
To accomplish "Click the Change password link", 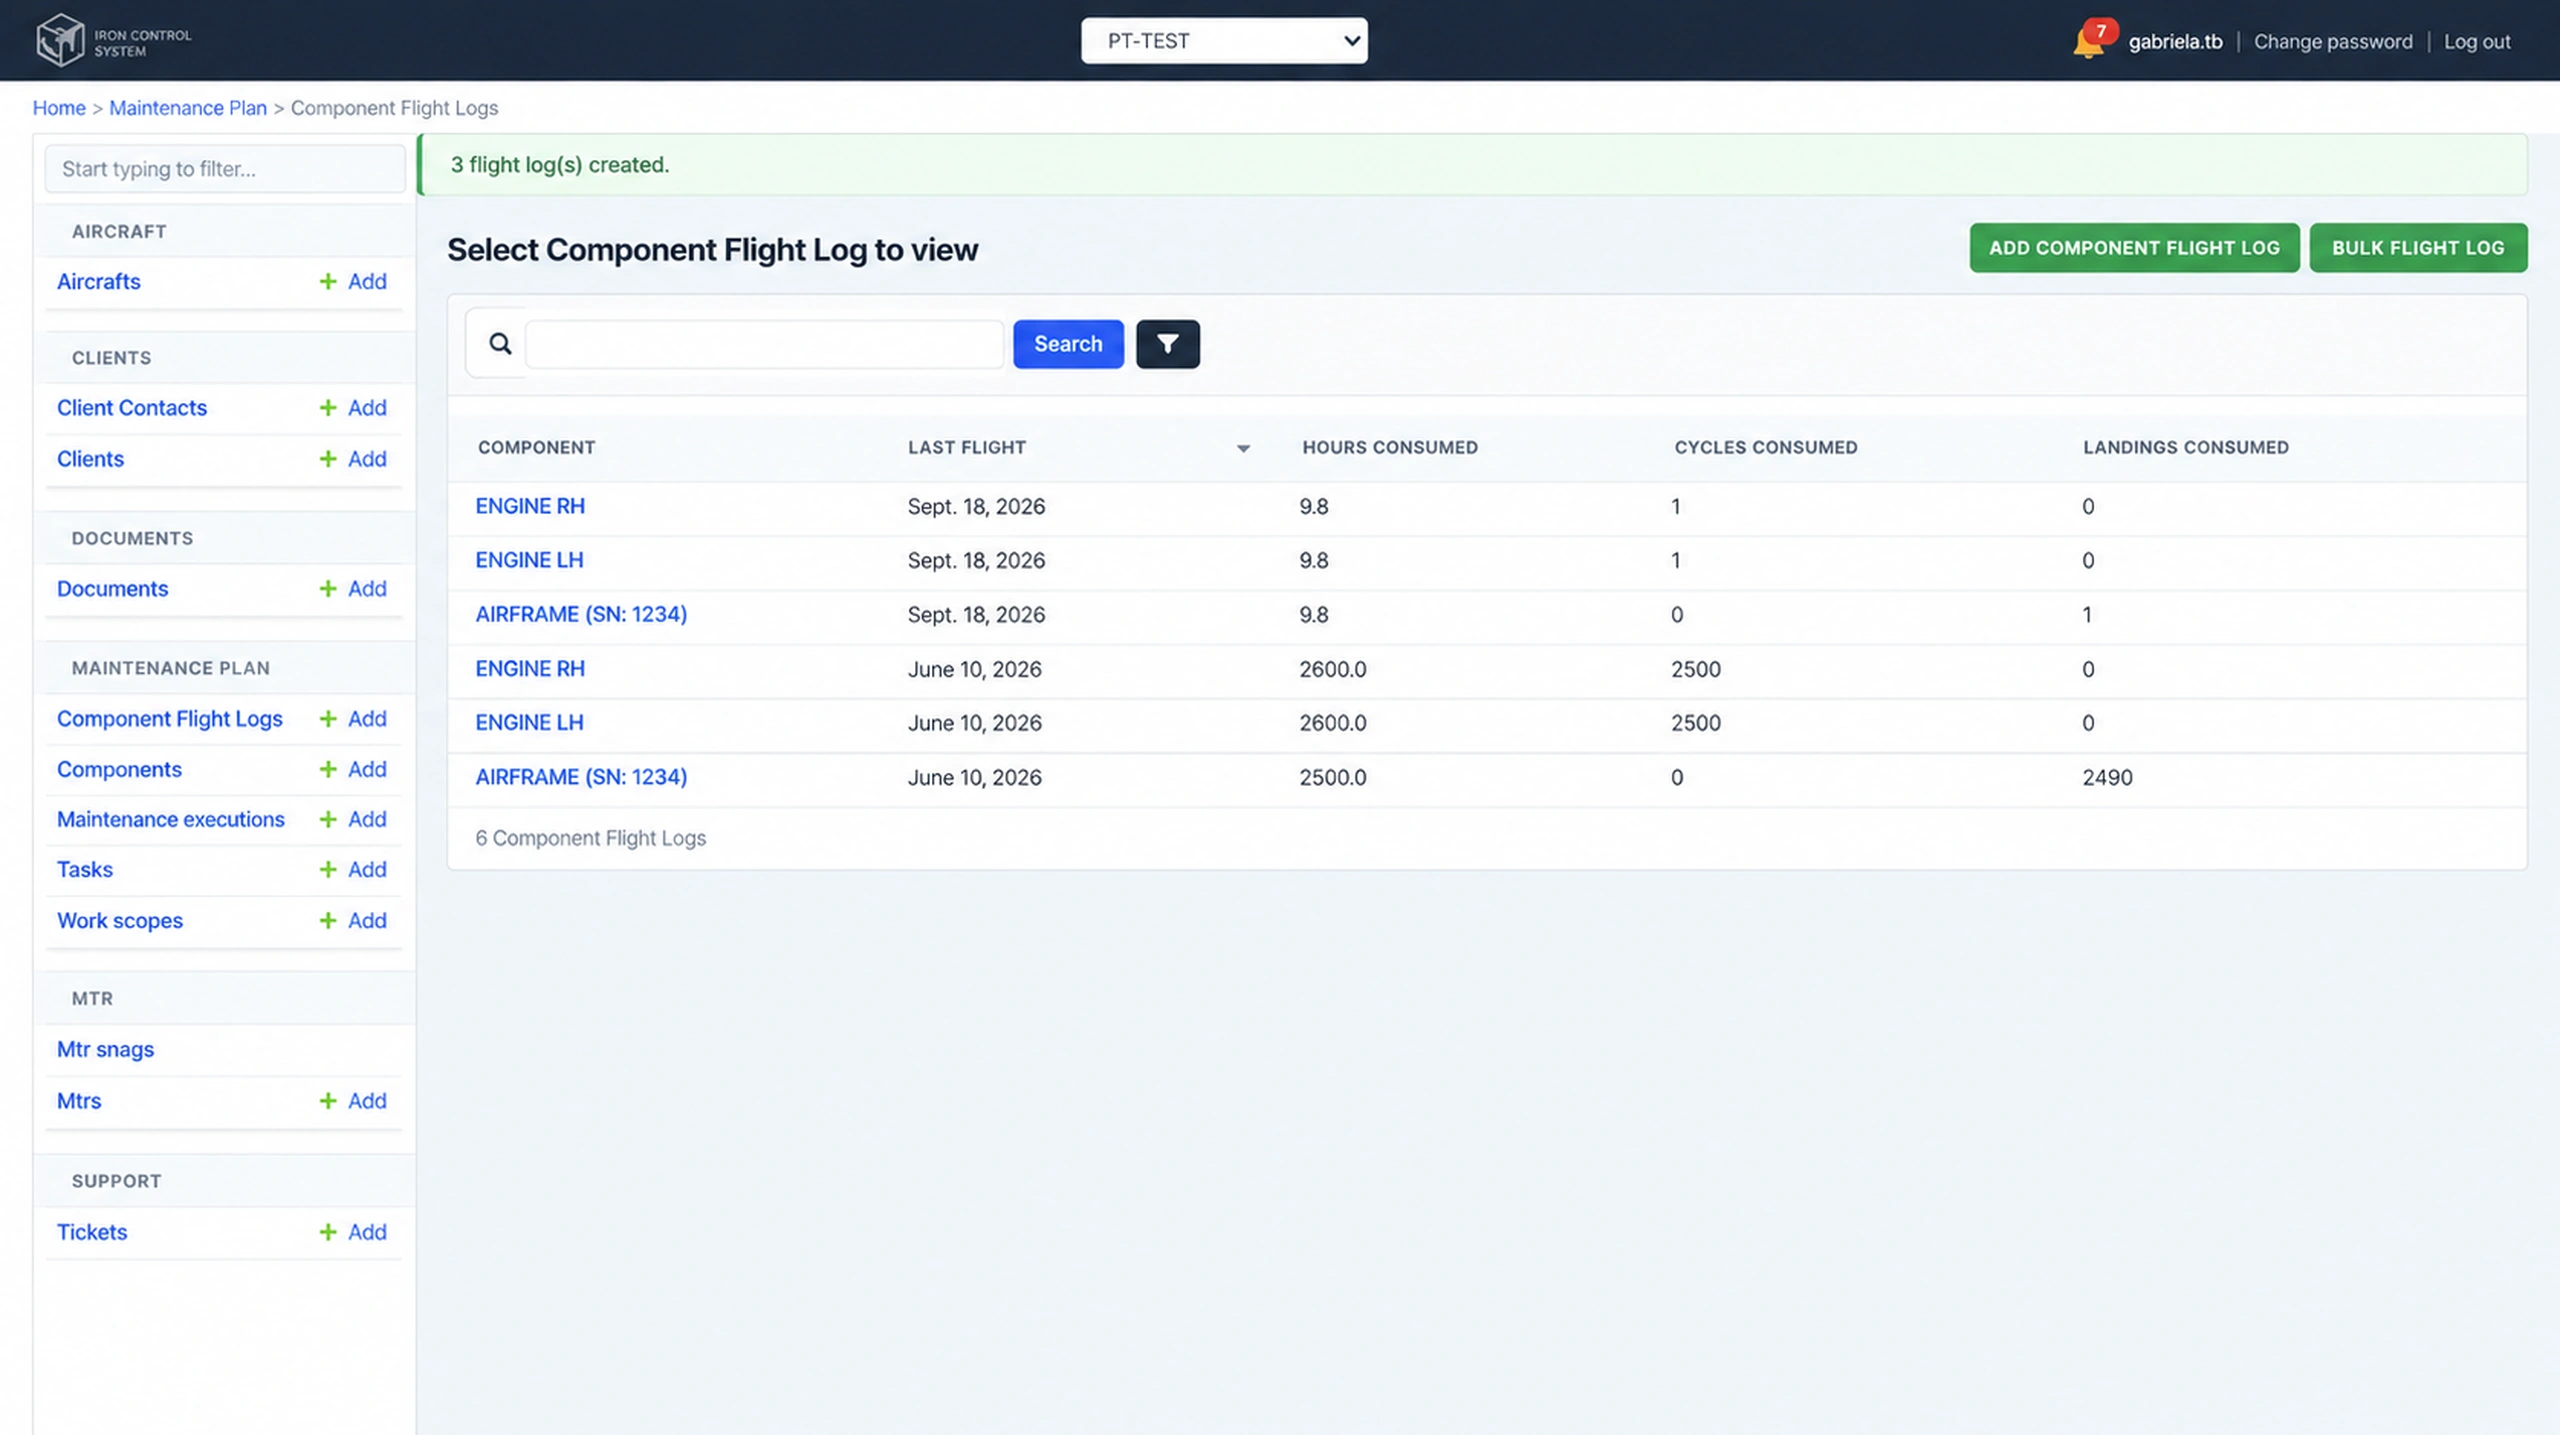I will [2333, 42].
